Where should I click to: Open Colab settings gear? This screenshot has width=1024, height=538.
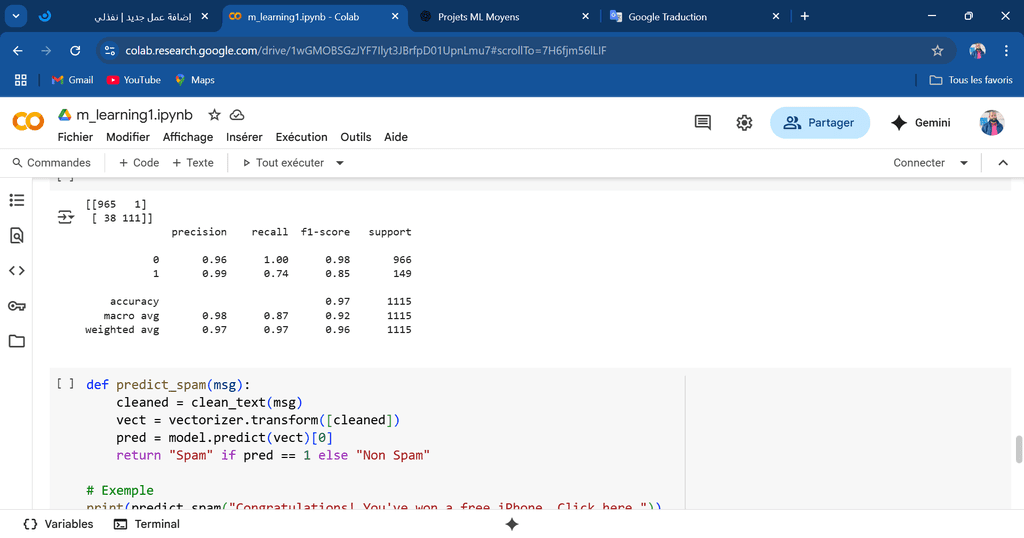point(744,122)
